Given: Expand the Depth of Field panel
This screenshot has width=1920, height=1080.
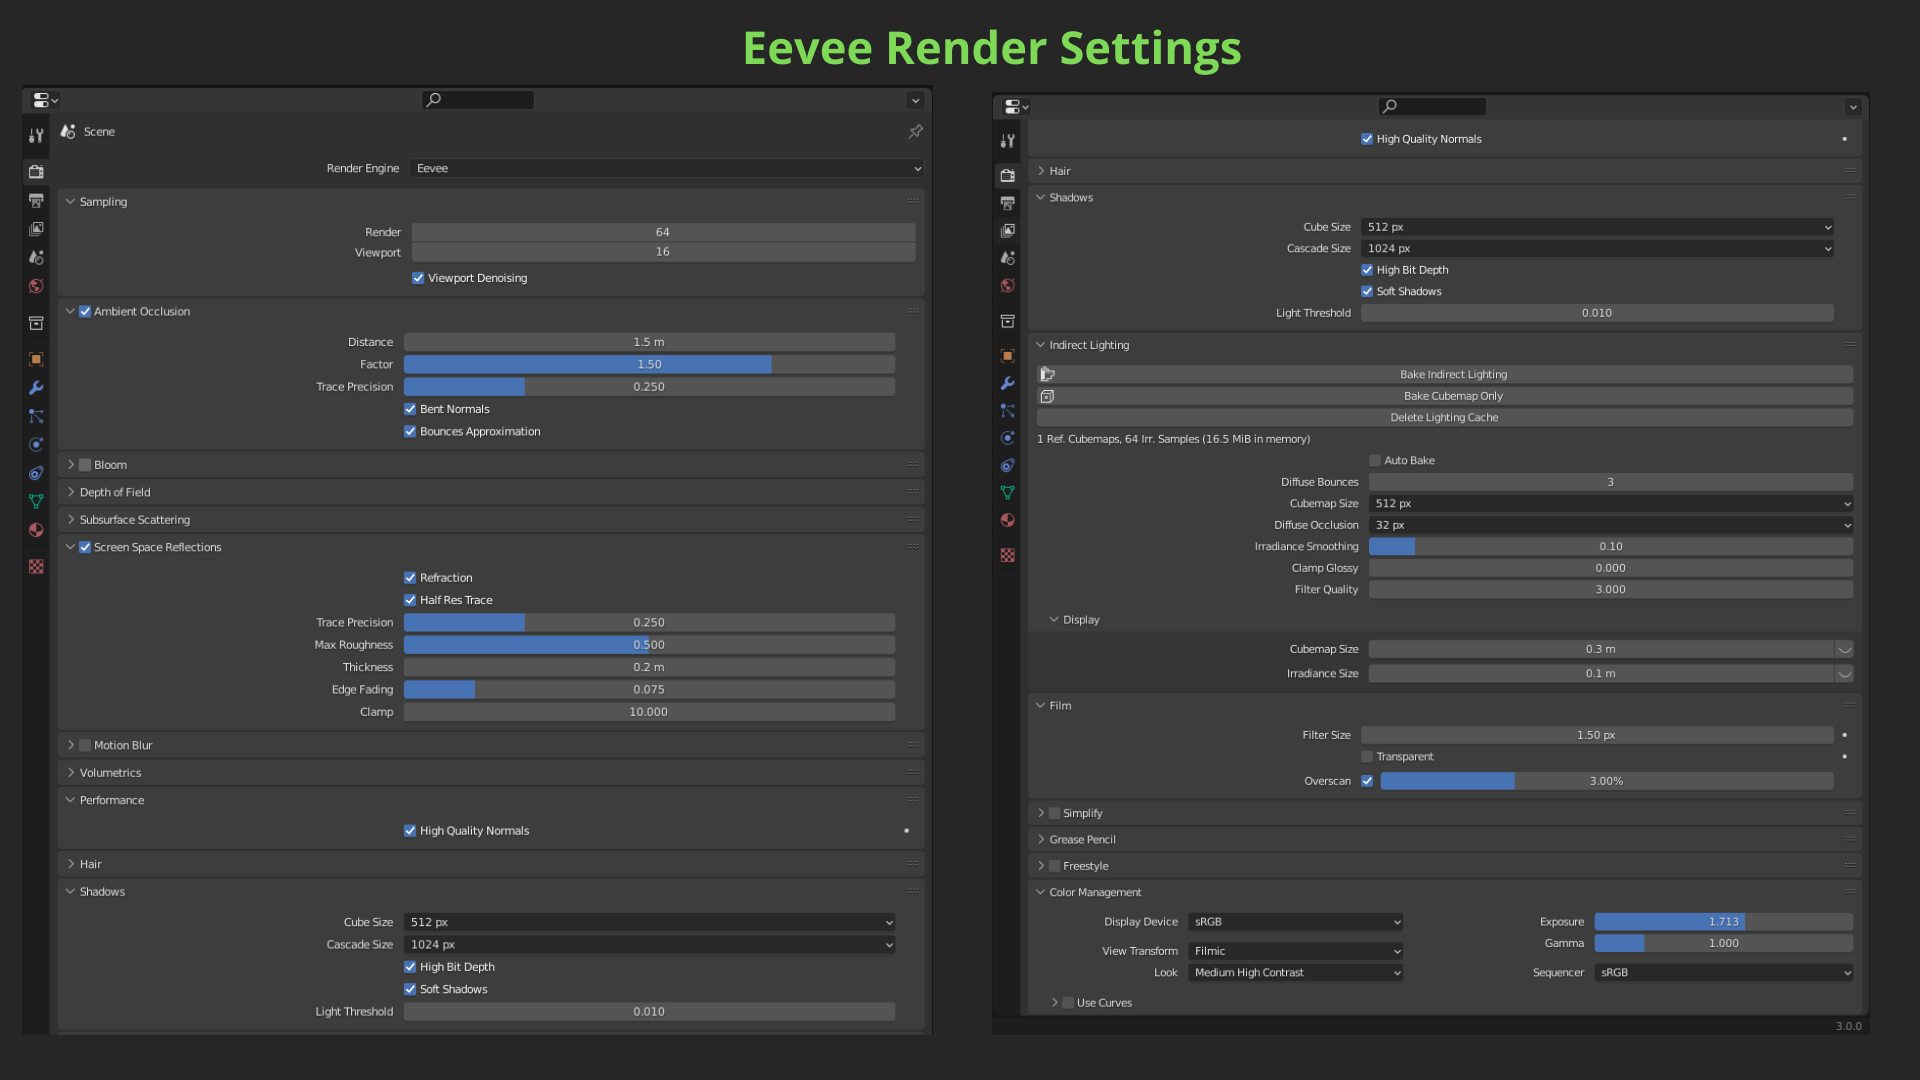Looking at the screenshot, I should coord(71,492).
